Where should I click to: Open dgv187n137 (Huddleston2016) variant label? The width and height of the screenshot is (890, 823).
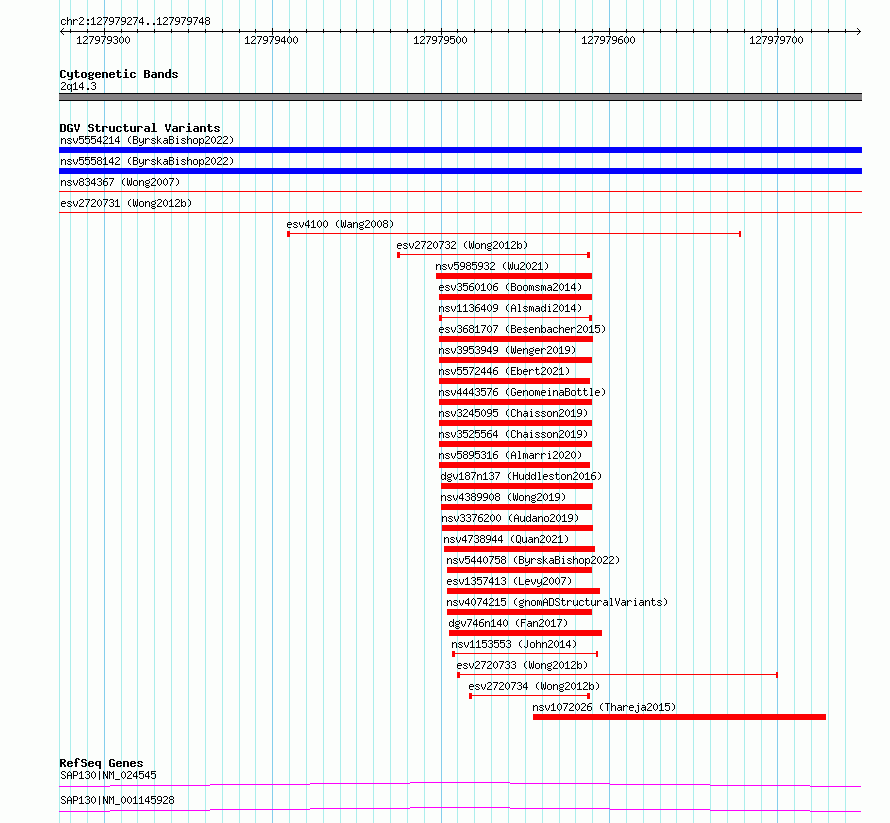tap(521, 476)
